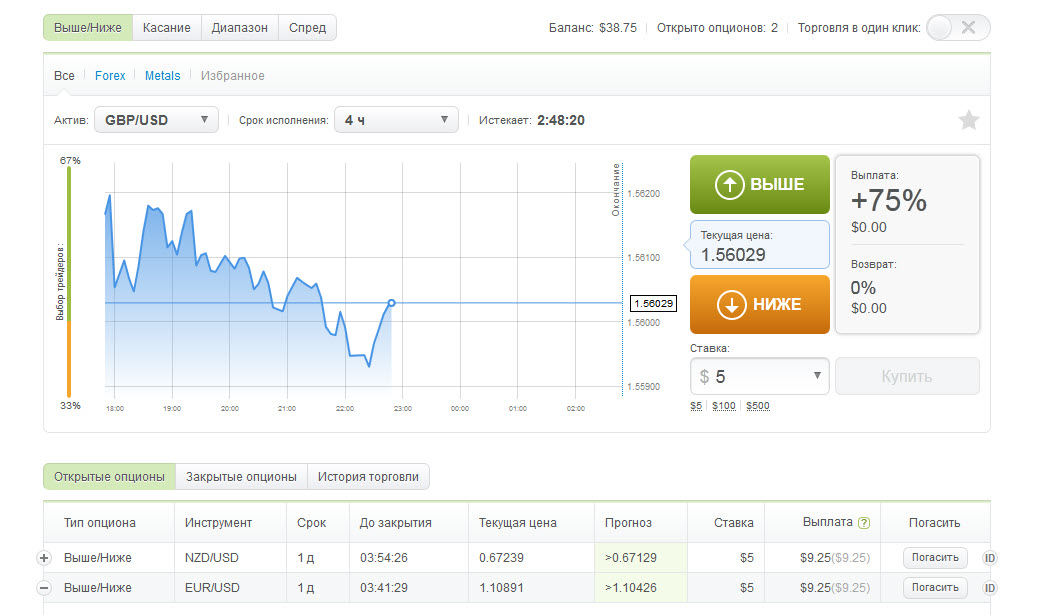Add GBP/USD to favorites with star icon
The width and height of the screenshot is (1044, 615).
(x=968, y=121)
